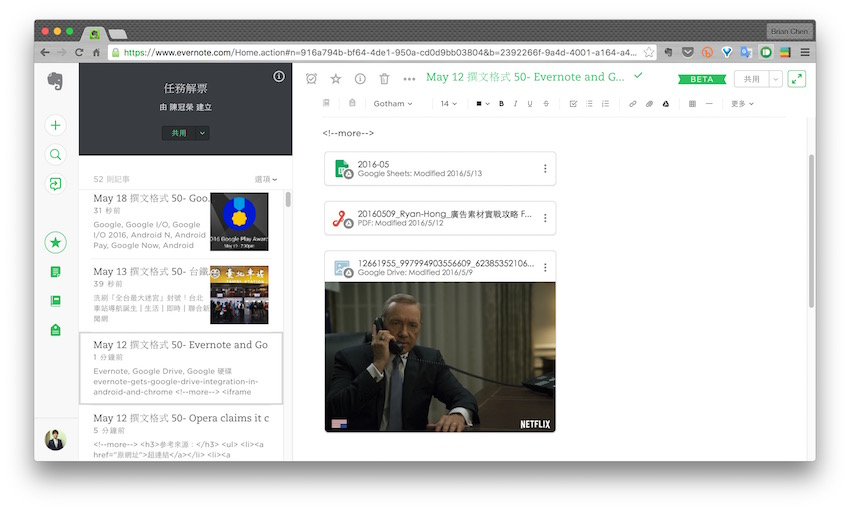Insert from Google Drive icon
The width and height of the screenshot is (850, 510).
(666, 104)
